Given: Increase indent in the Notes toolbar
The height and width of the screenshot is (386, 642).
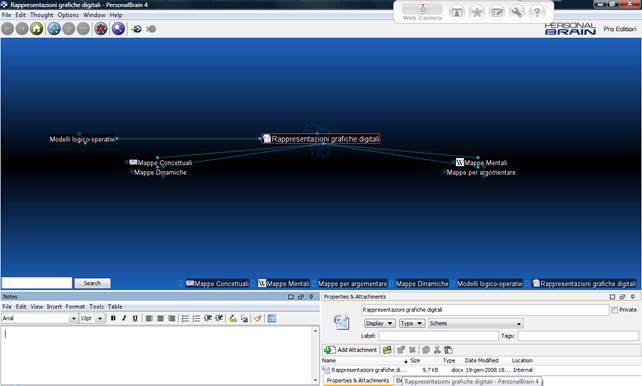Looking at the screenshot, I should click(x=219, y=318).
